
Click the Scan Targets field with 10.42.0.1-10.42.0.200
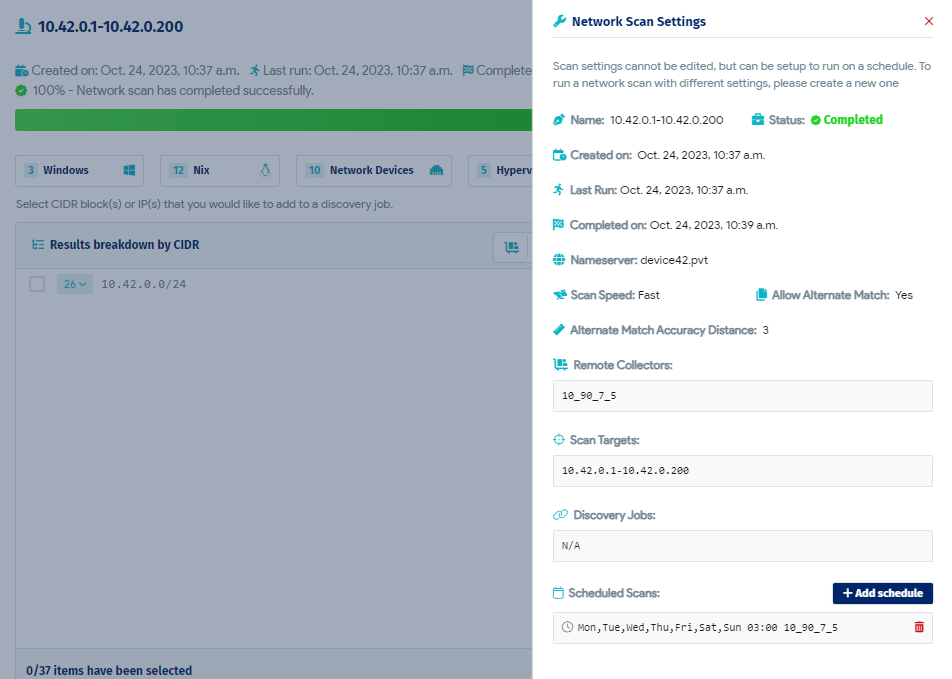743,471
